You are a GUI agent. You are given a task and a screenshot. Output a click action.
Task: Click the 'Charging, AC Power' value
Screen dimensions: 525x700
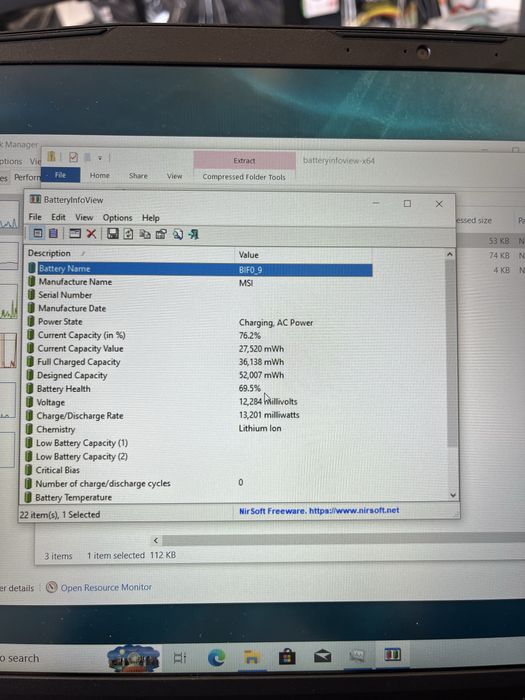pos(276,322)
